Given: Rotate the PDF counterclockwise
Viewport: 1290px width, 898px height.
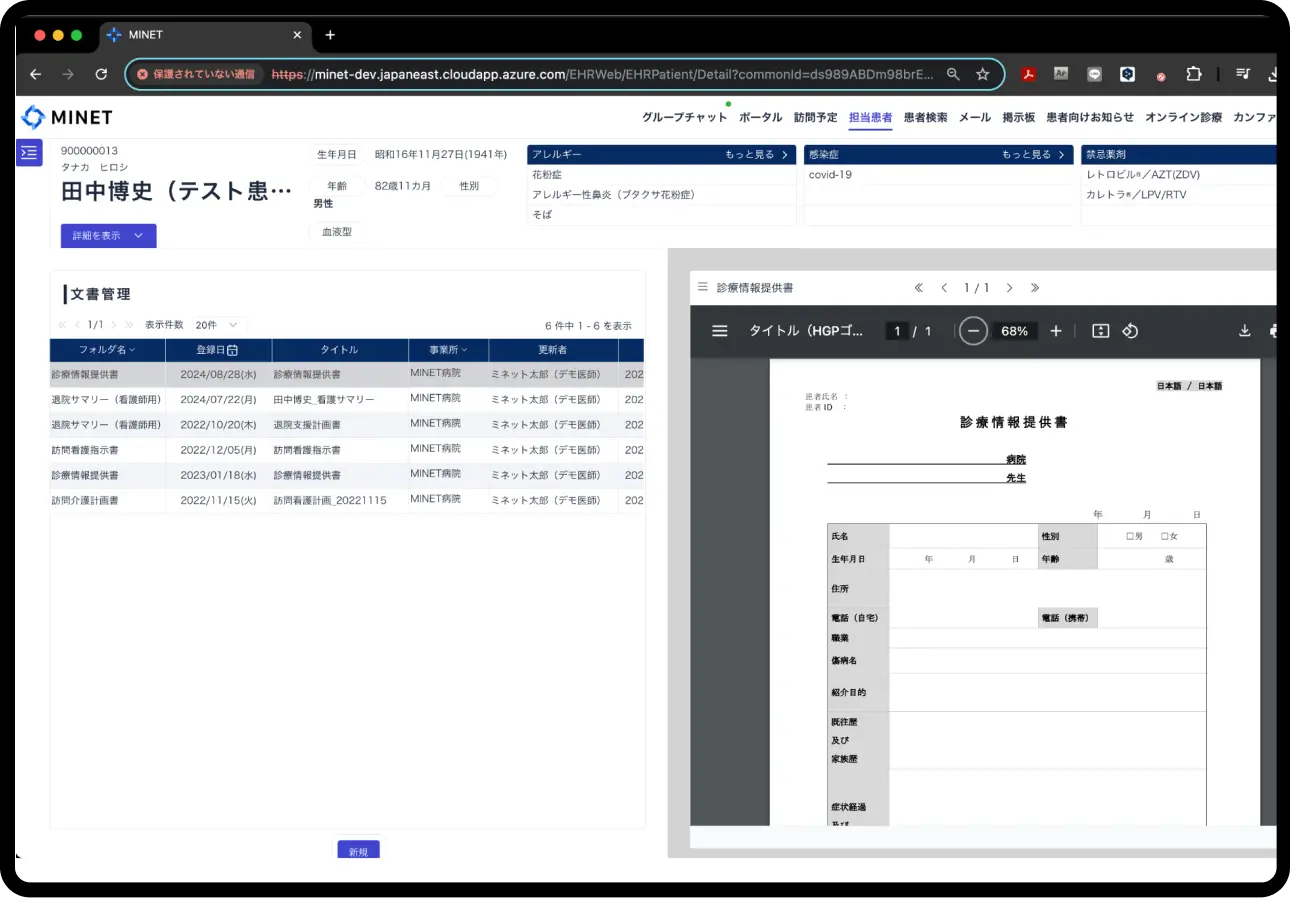Looking at the screenshot, I should click(x=1130, y=331).
